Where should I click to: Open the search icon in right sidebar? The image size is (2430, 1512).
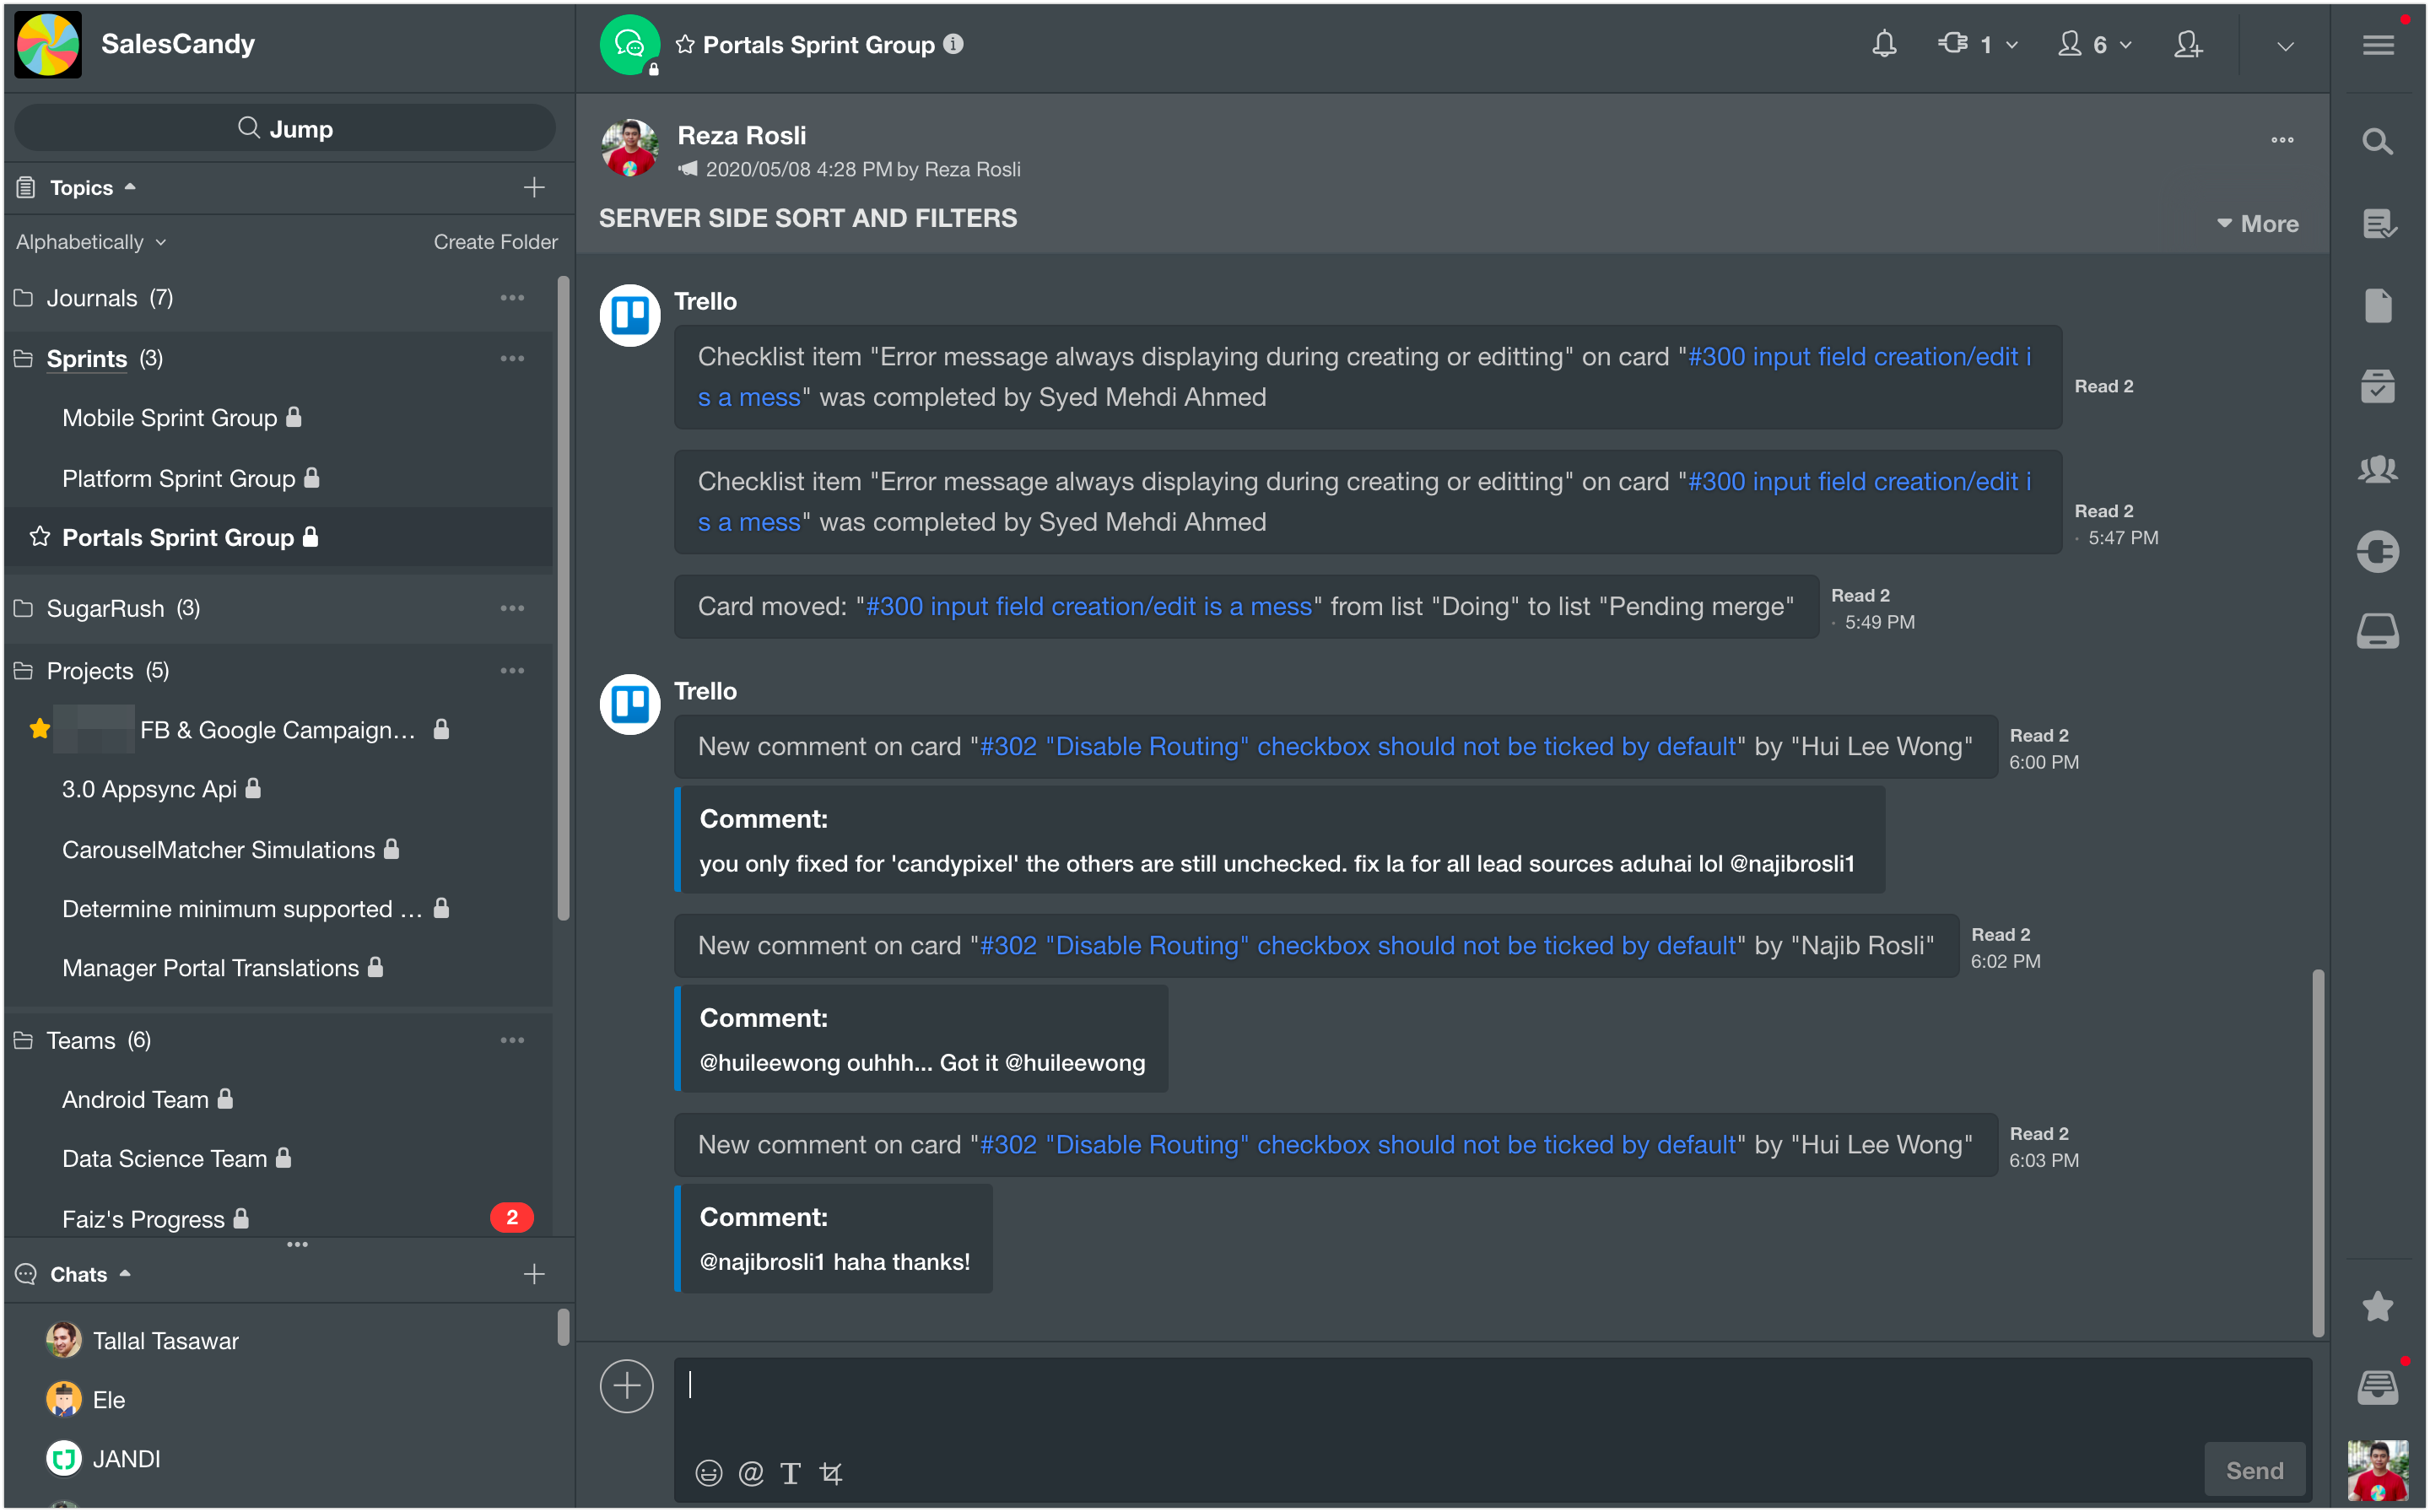[x=2377, y=141]
